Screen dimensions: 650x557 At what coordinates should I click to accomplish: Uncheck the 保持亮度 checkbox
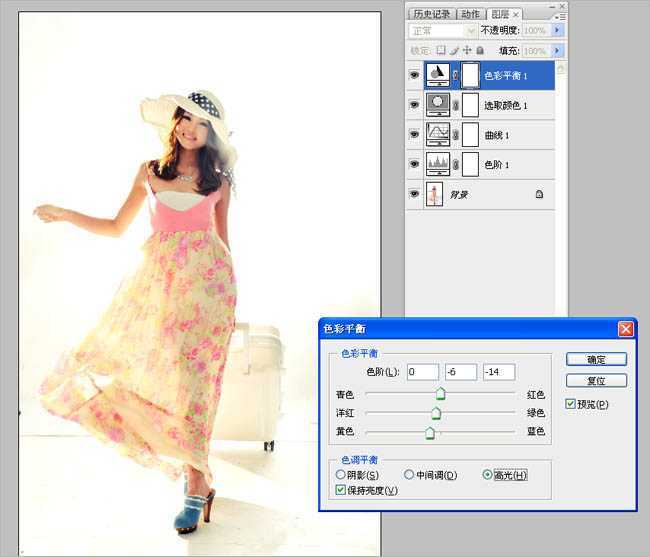[341, 490]
